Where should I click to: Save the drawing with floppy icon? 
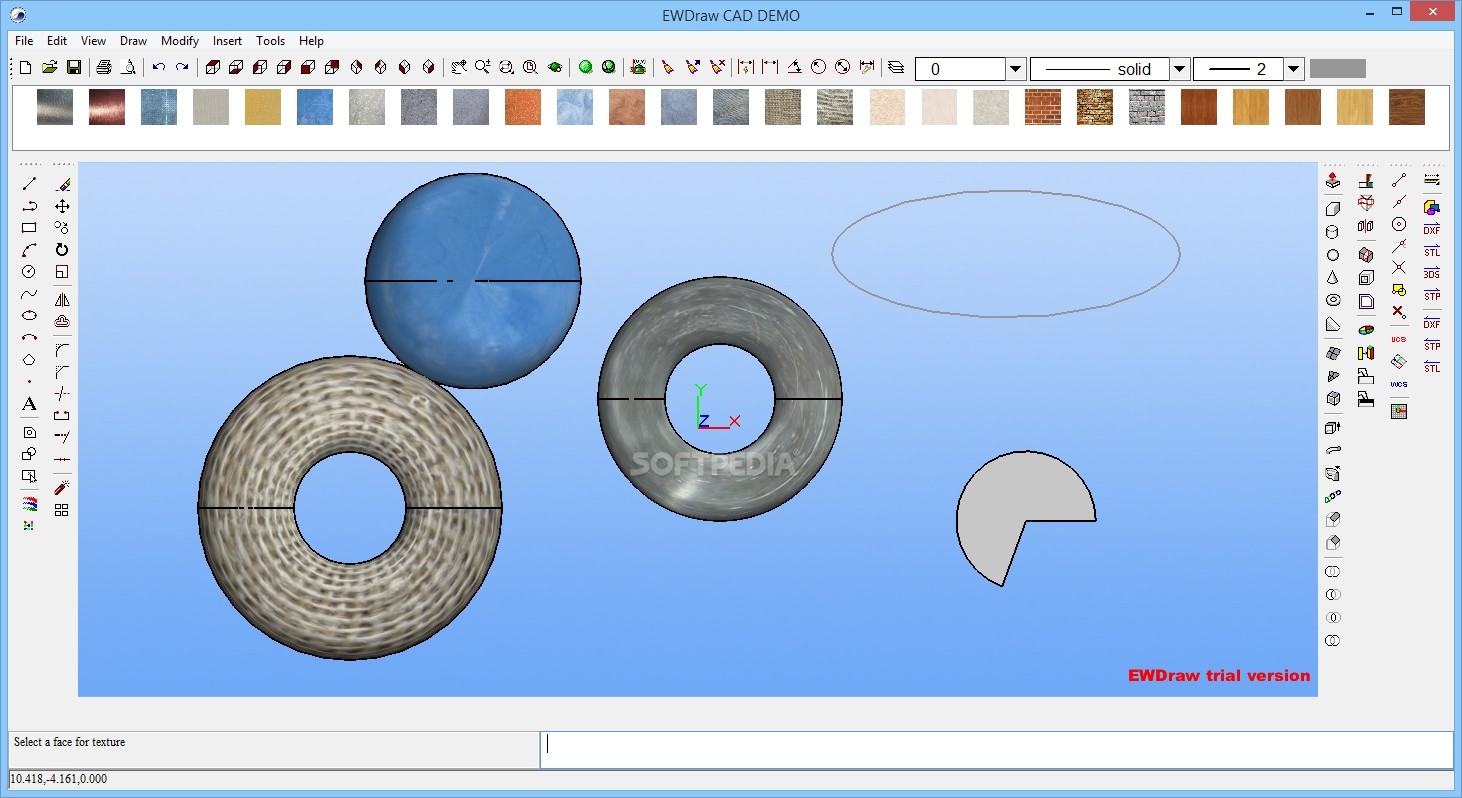click(x=74, y=68)
